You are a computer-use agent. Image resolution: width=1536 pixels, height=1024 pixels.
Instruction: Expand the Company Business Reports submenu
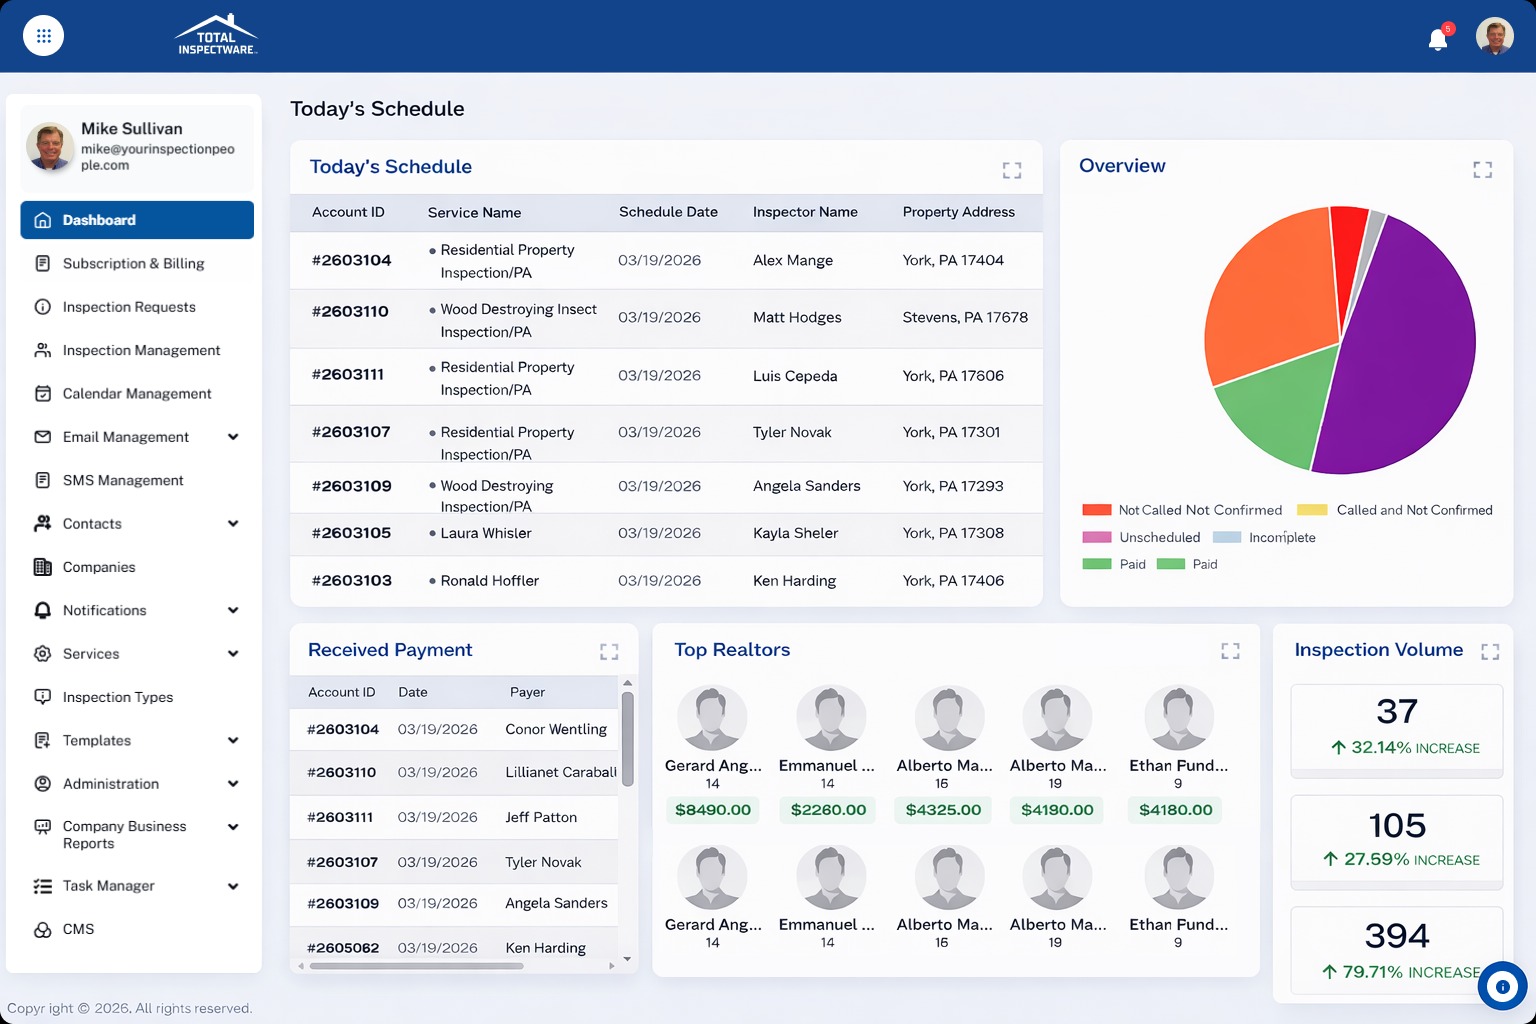coord(233,827)
